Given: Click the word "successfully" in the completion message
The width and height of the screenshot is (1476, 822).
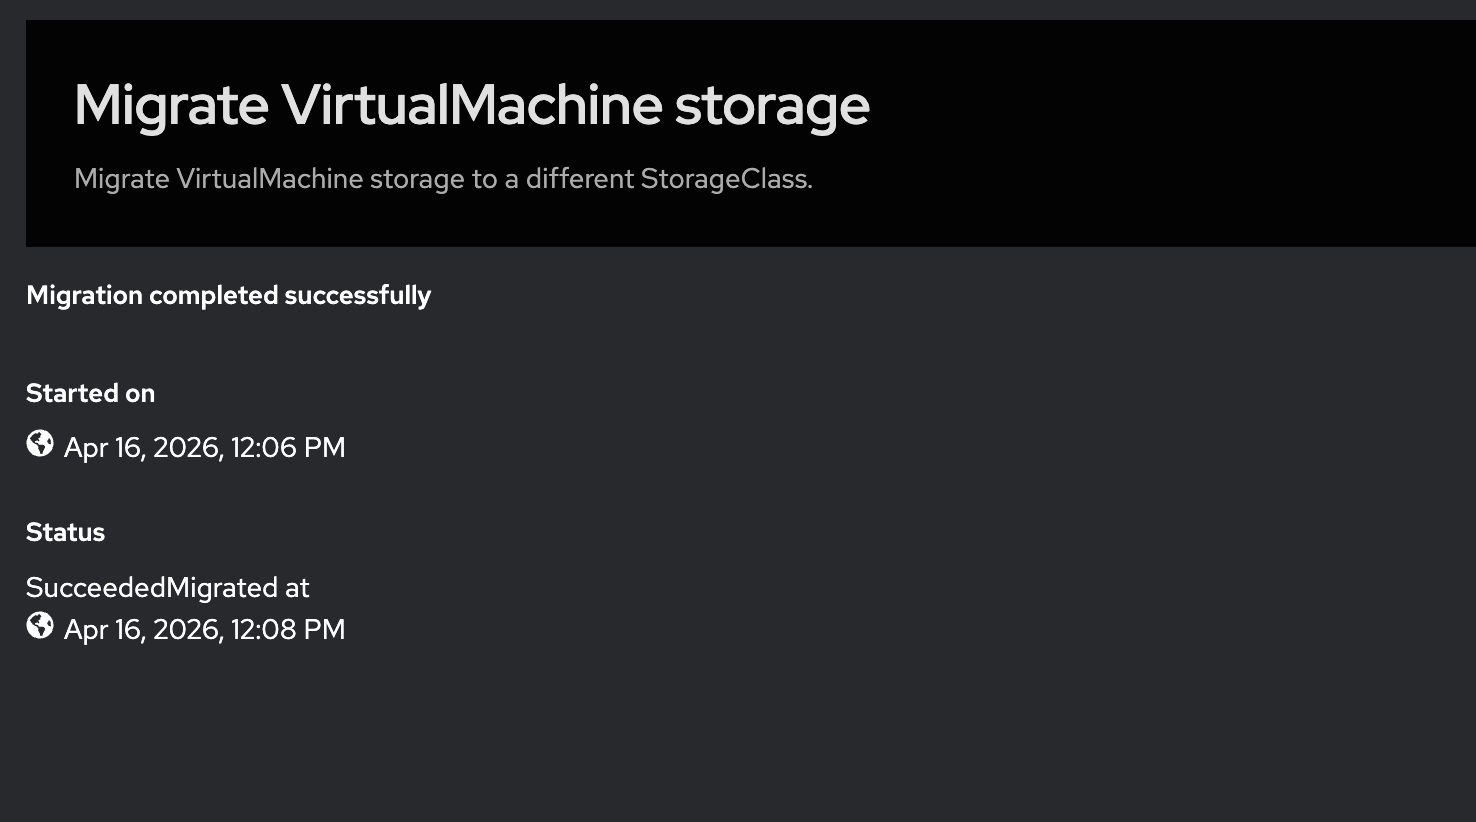Looking at the screenshot, I should [357, 295].
